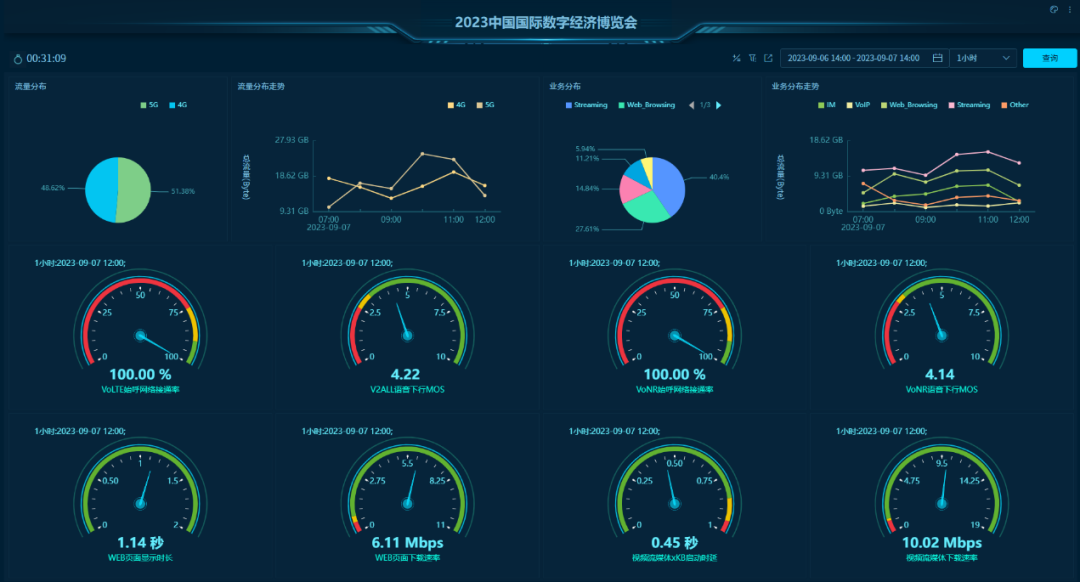Click the export/share icon
Image resolution: width=1080 pixels, height=582 pixels.
768,58
